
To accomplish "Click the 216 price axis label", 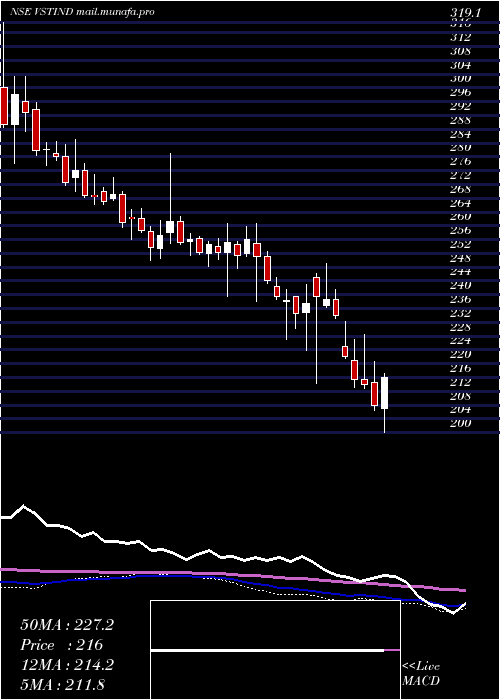I will (461, 368).
